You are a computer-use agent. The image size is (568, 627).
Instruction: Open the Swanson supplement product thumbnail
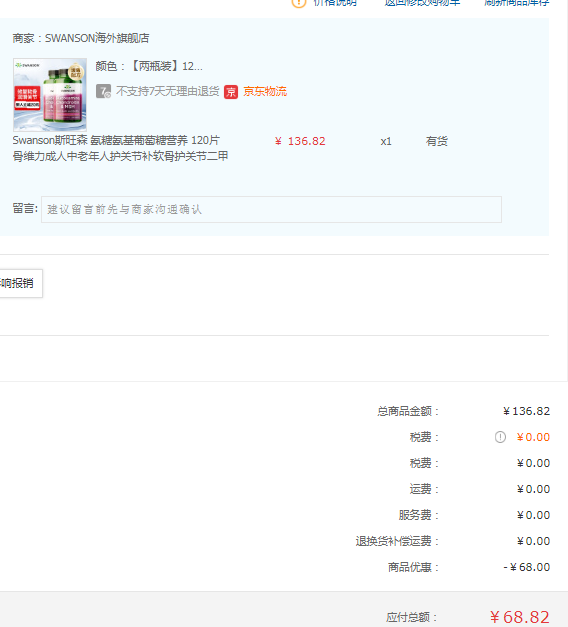point(50,95)
